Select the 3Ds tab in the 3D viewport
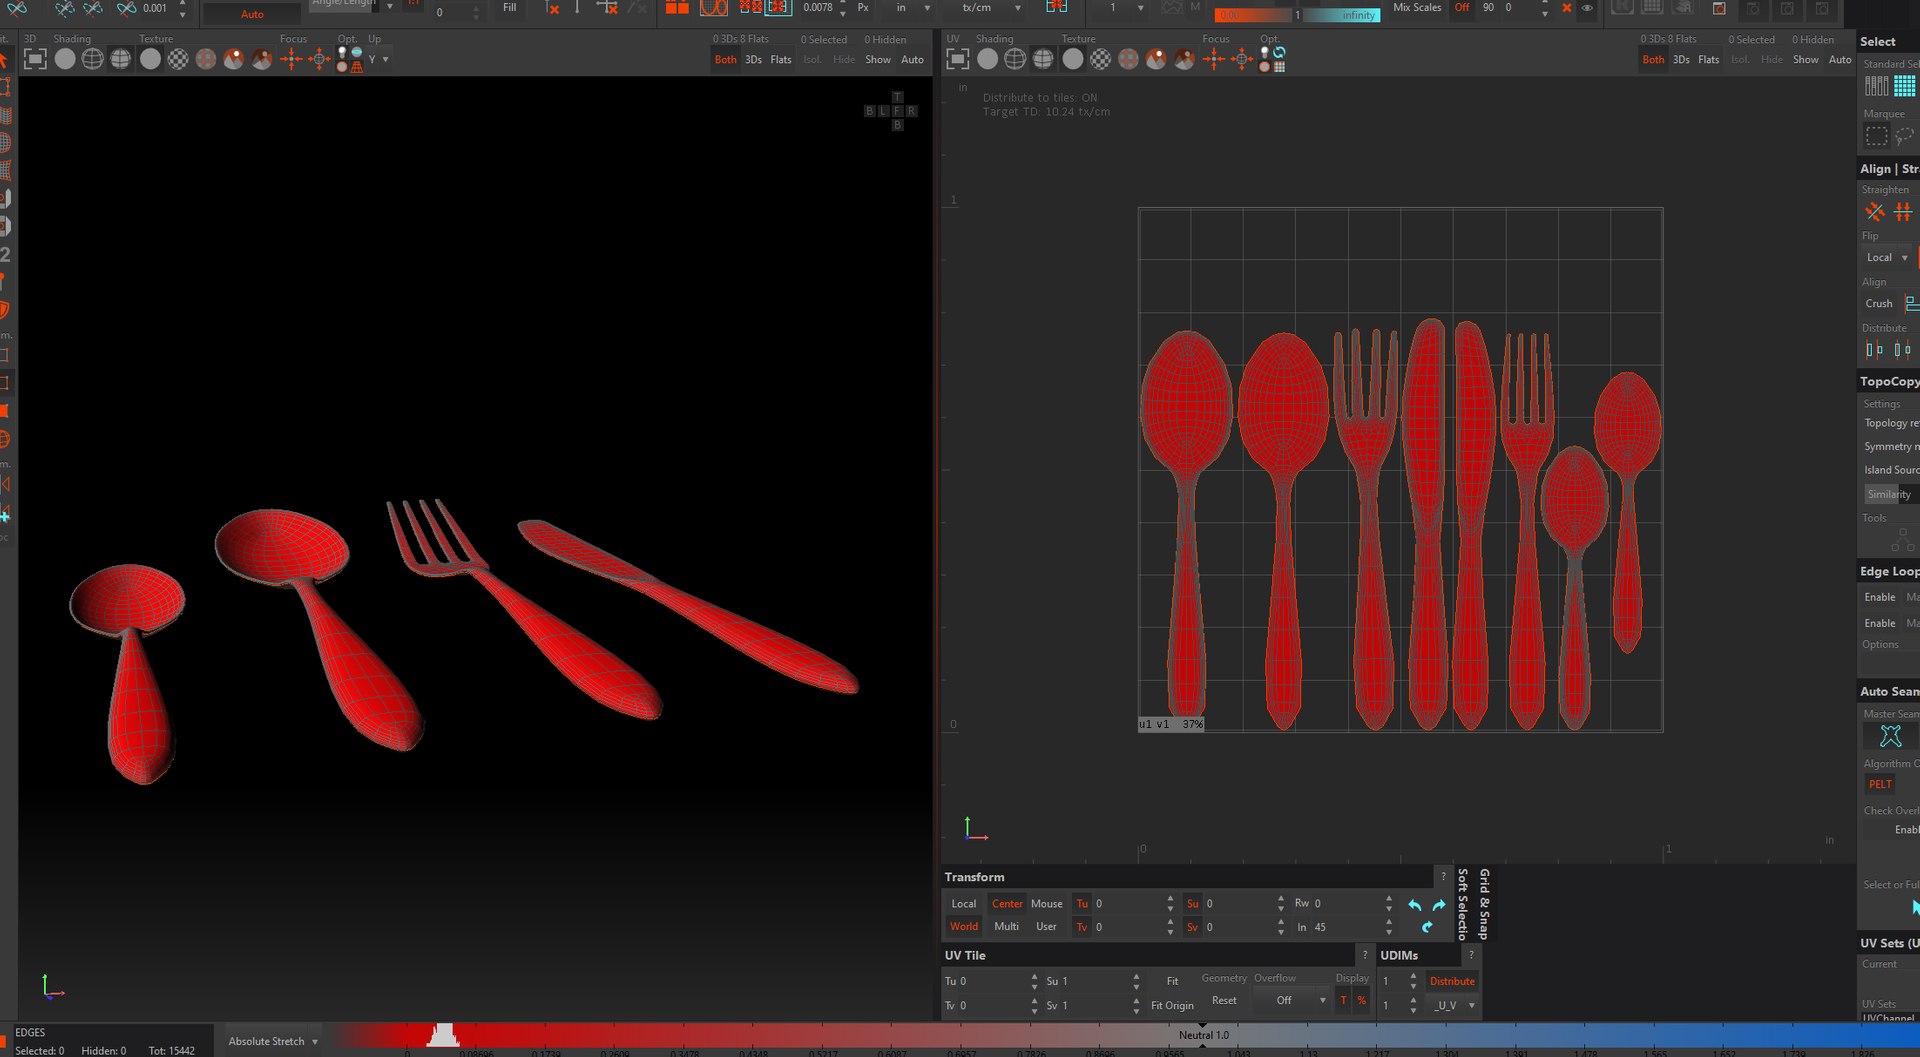 [753, 60]
